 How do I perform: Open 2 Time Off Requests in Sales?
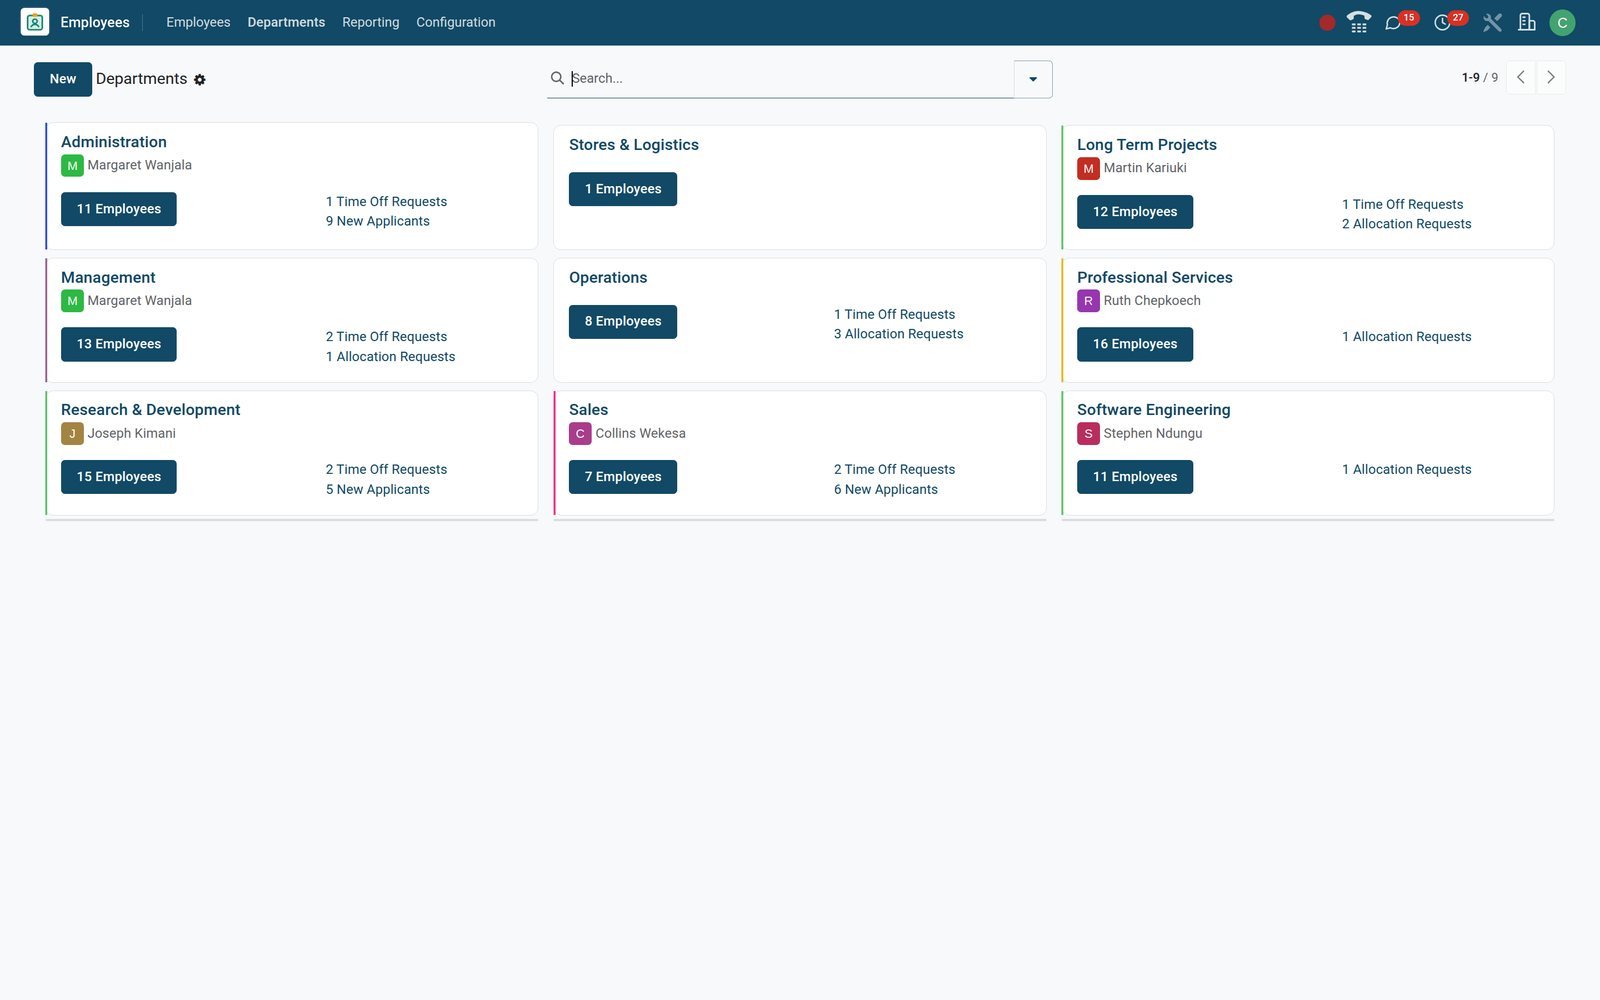pyautogui.click(x=894, y=469)
